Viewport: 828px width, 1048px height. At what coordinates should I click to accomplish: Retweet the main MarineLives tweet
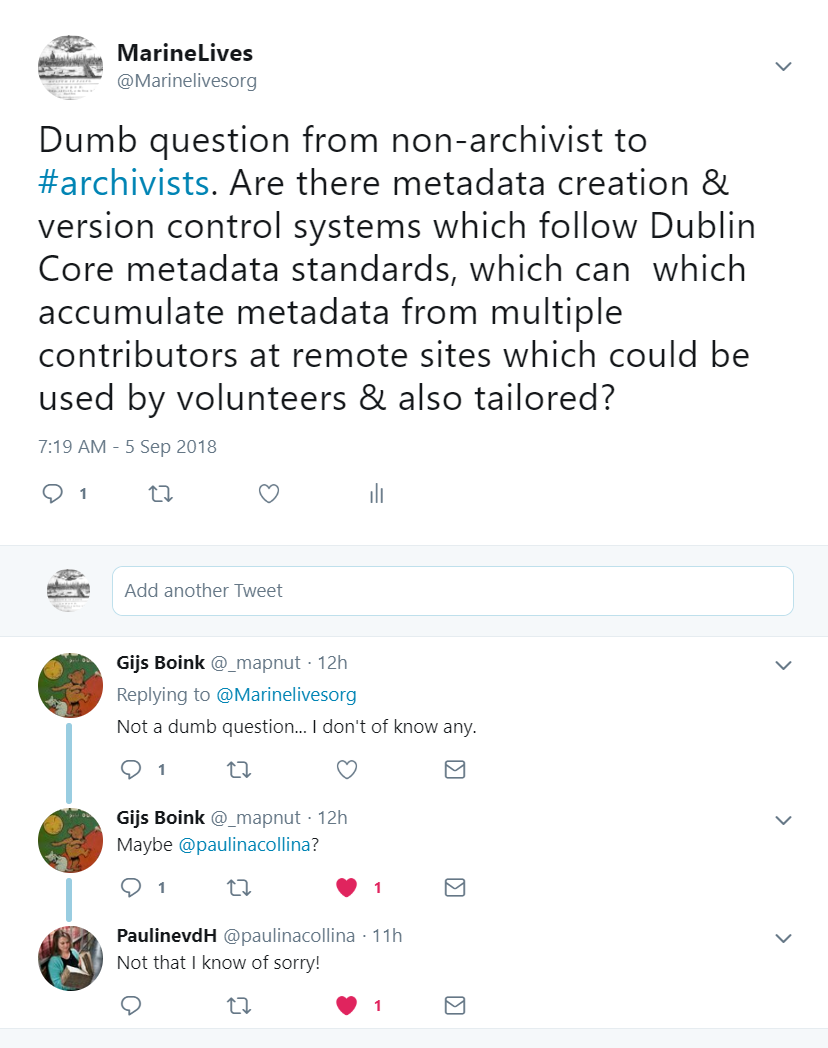(x=160, y=493)
